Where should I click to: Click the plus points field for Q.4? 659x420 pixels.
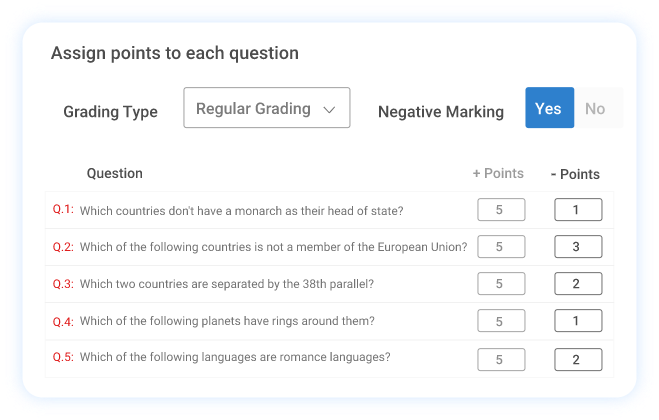[x=502, y=321]
